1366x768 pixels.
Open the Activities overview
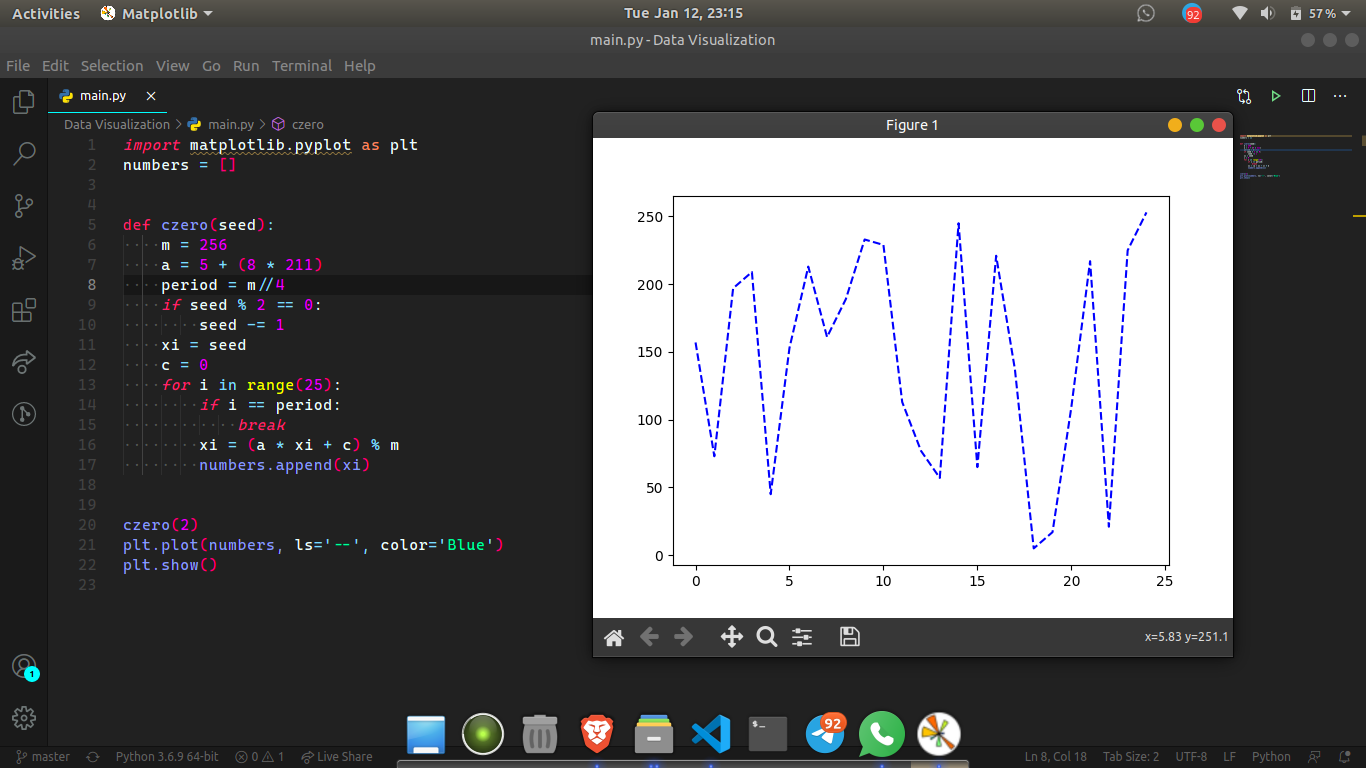46,14
